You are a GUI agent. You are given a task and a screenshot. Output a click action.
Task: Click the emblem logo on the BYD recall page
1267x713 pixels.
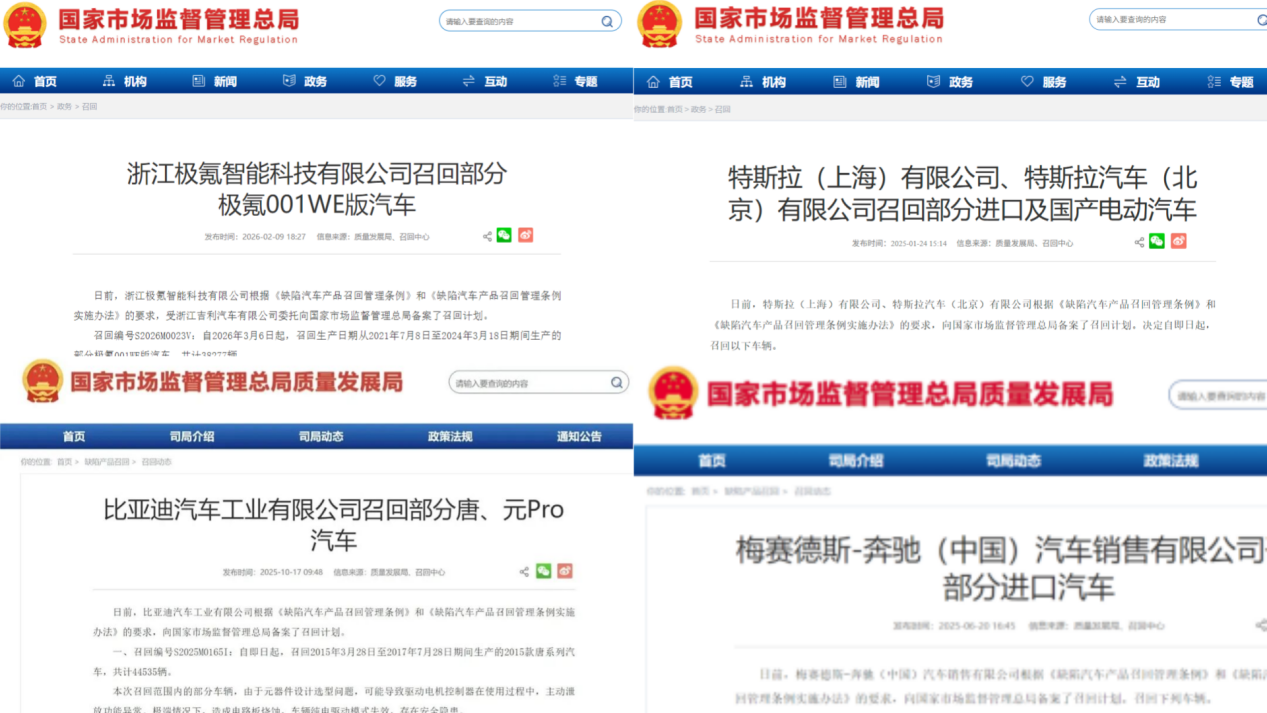pyautogui.click(x=42, y=381)
